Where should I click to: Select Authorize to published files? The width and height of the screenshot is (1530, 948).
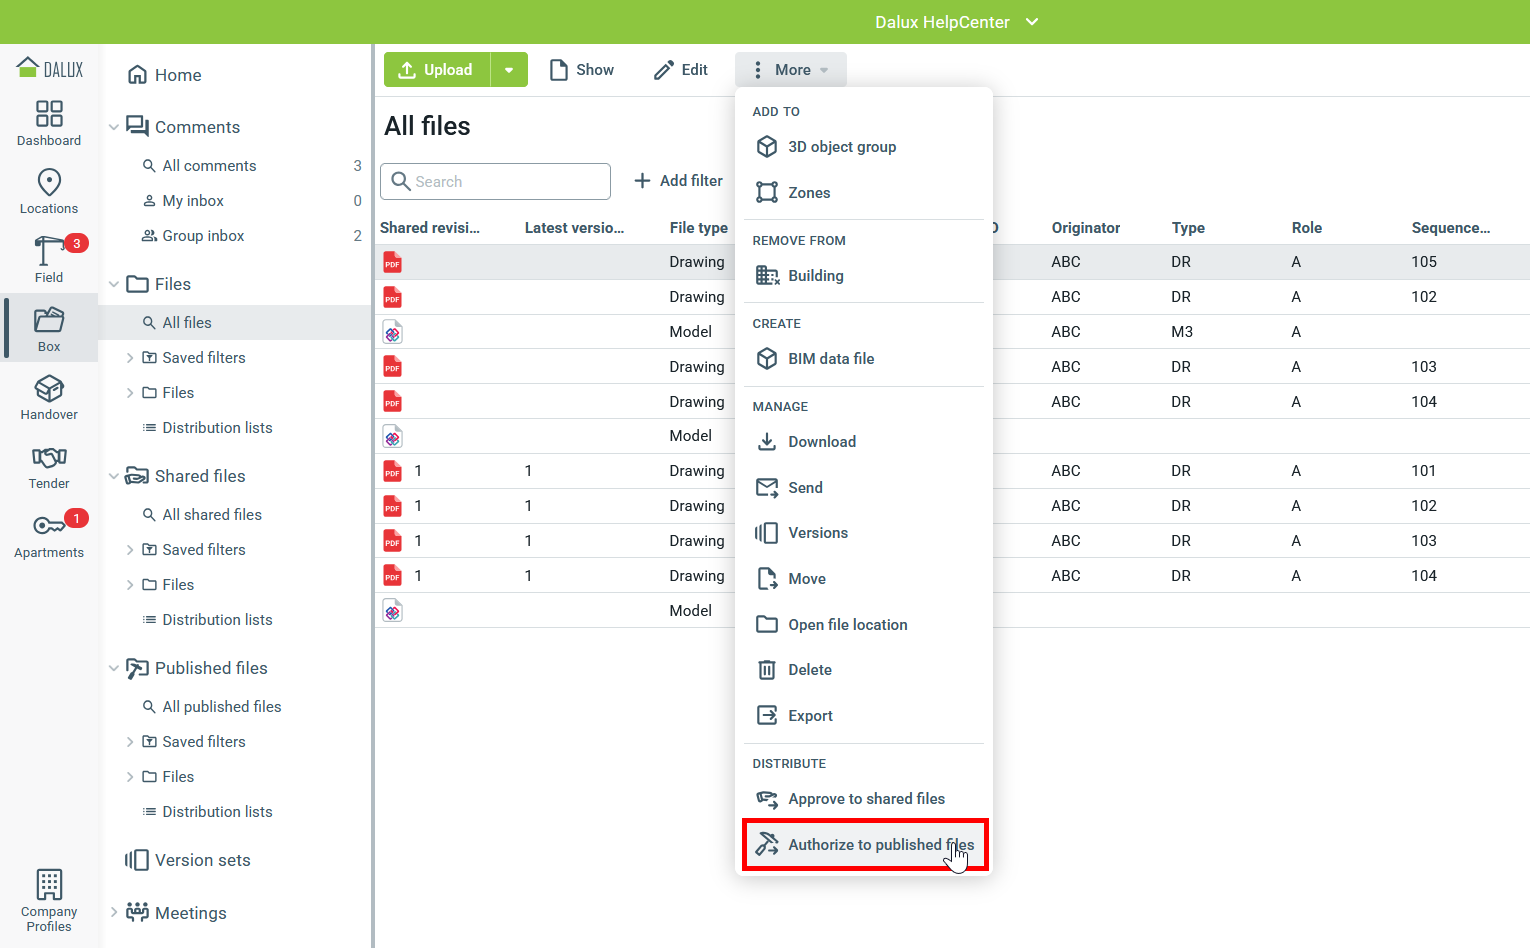coord(865,845)
